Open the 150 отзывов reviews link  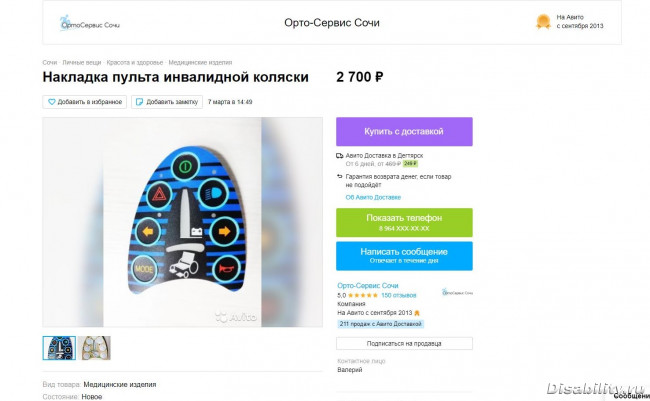click(399, 295)
